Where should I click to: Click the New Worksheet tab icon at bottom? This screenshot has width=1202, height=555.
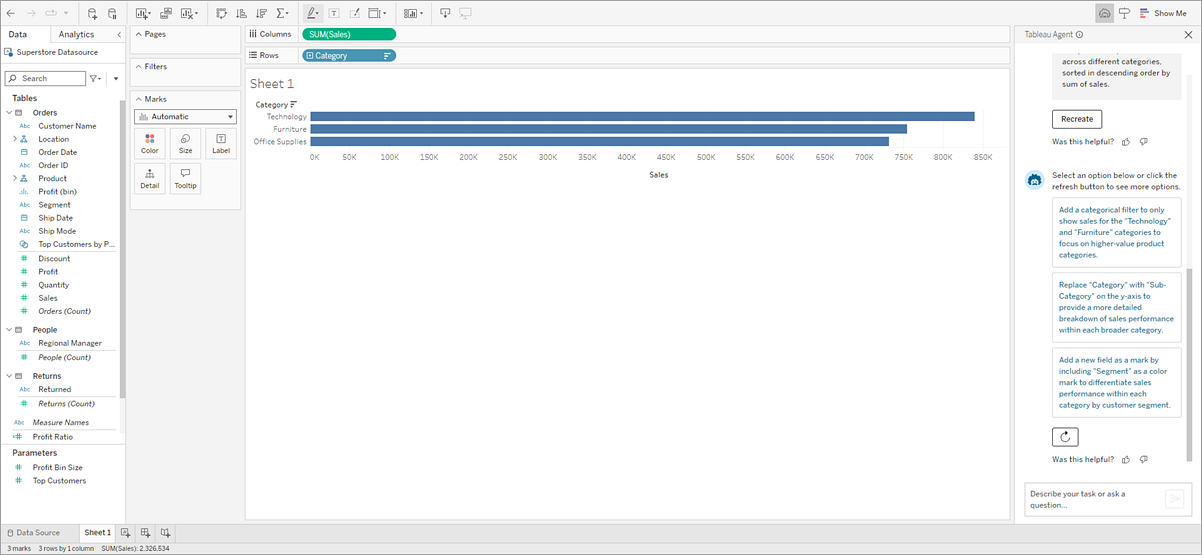click(126, 533)
